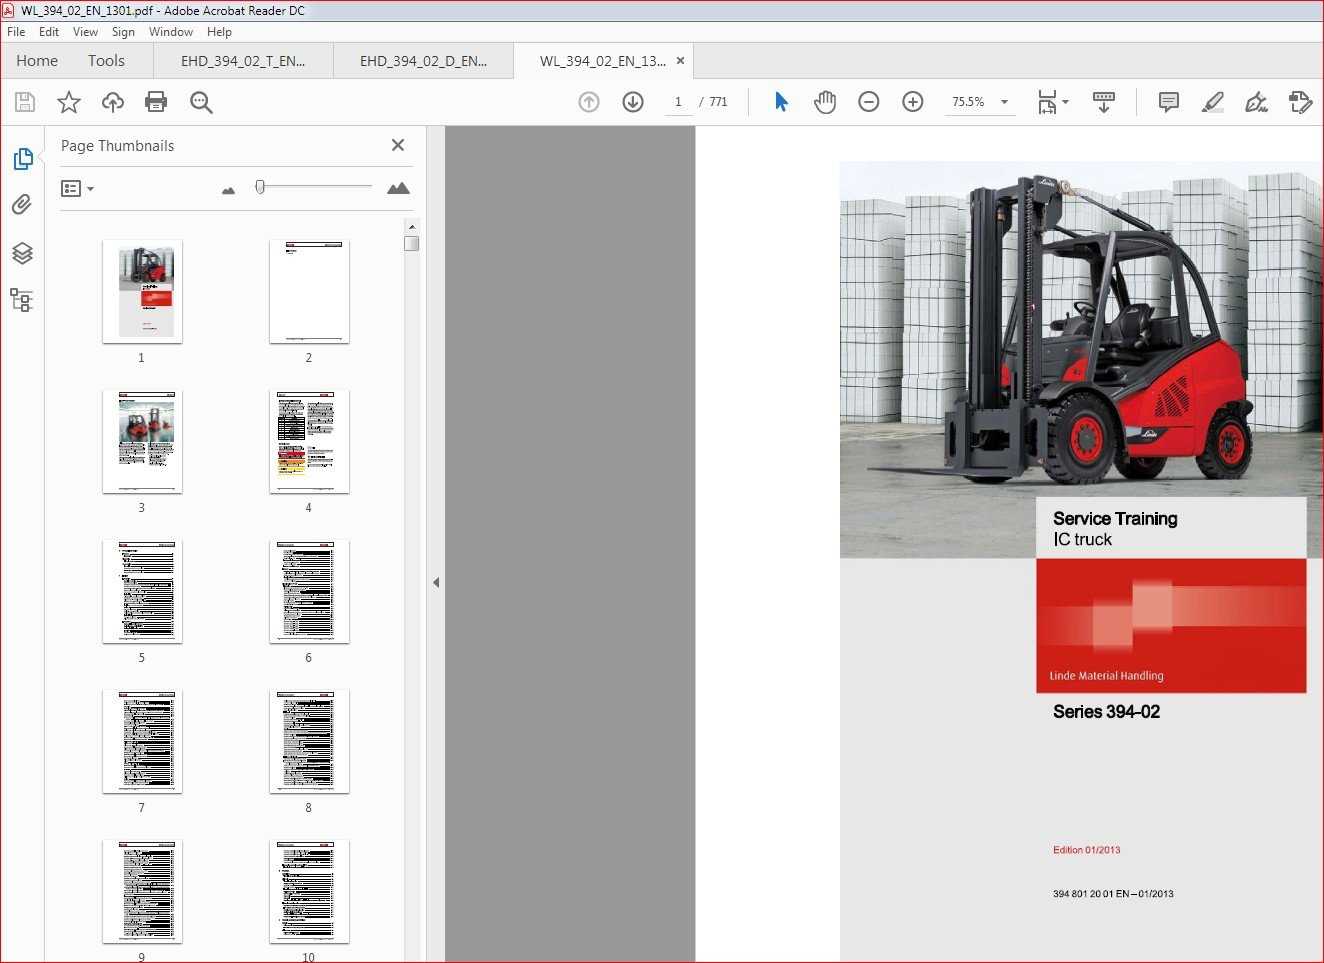Add a bookmark with the star icon

click(69, 102)
